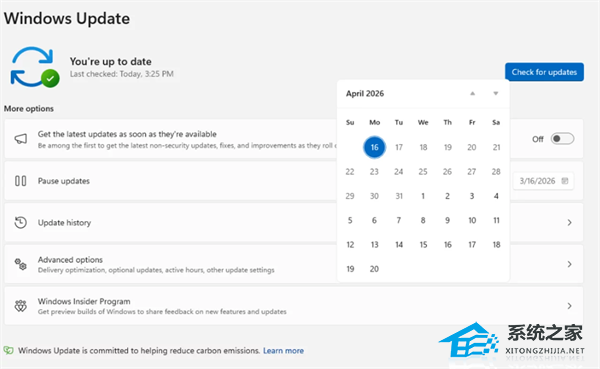The height and width of the screenshot is (369, 600).
Task: Select date 5 in calendar
Action: pyautogui.click(x=350, y=220)
